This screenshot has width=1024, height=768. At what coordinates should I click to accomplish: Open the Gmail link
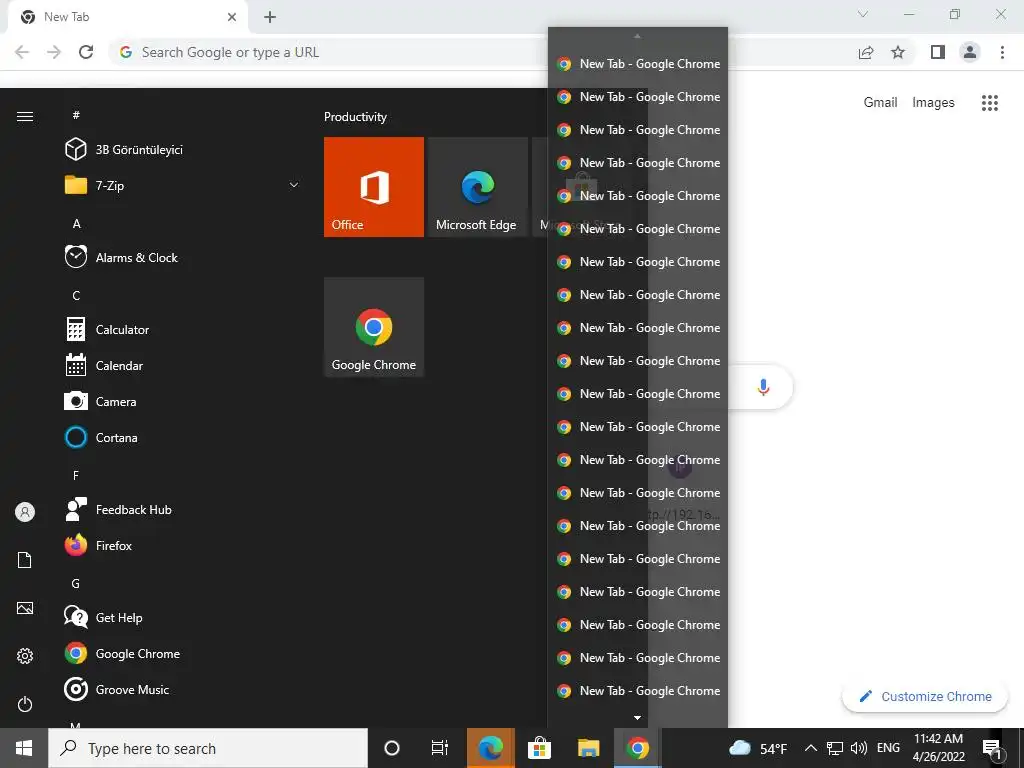(x=880, y=103)
